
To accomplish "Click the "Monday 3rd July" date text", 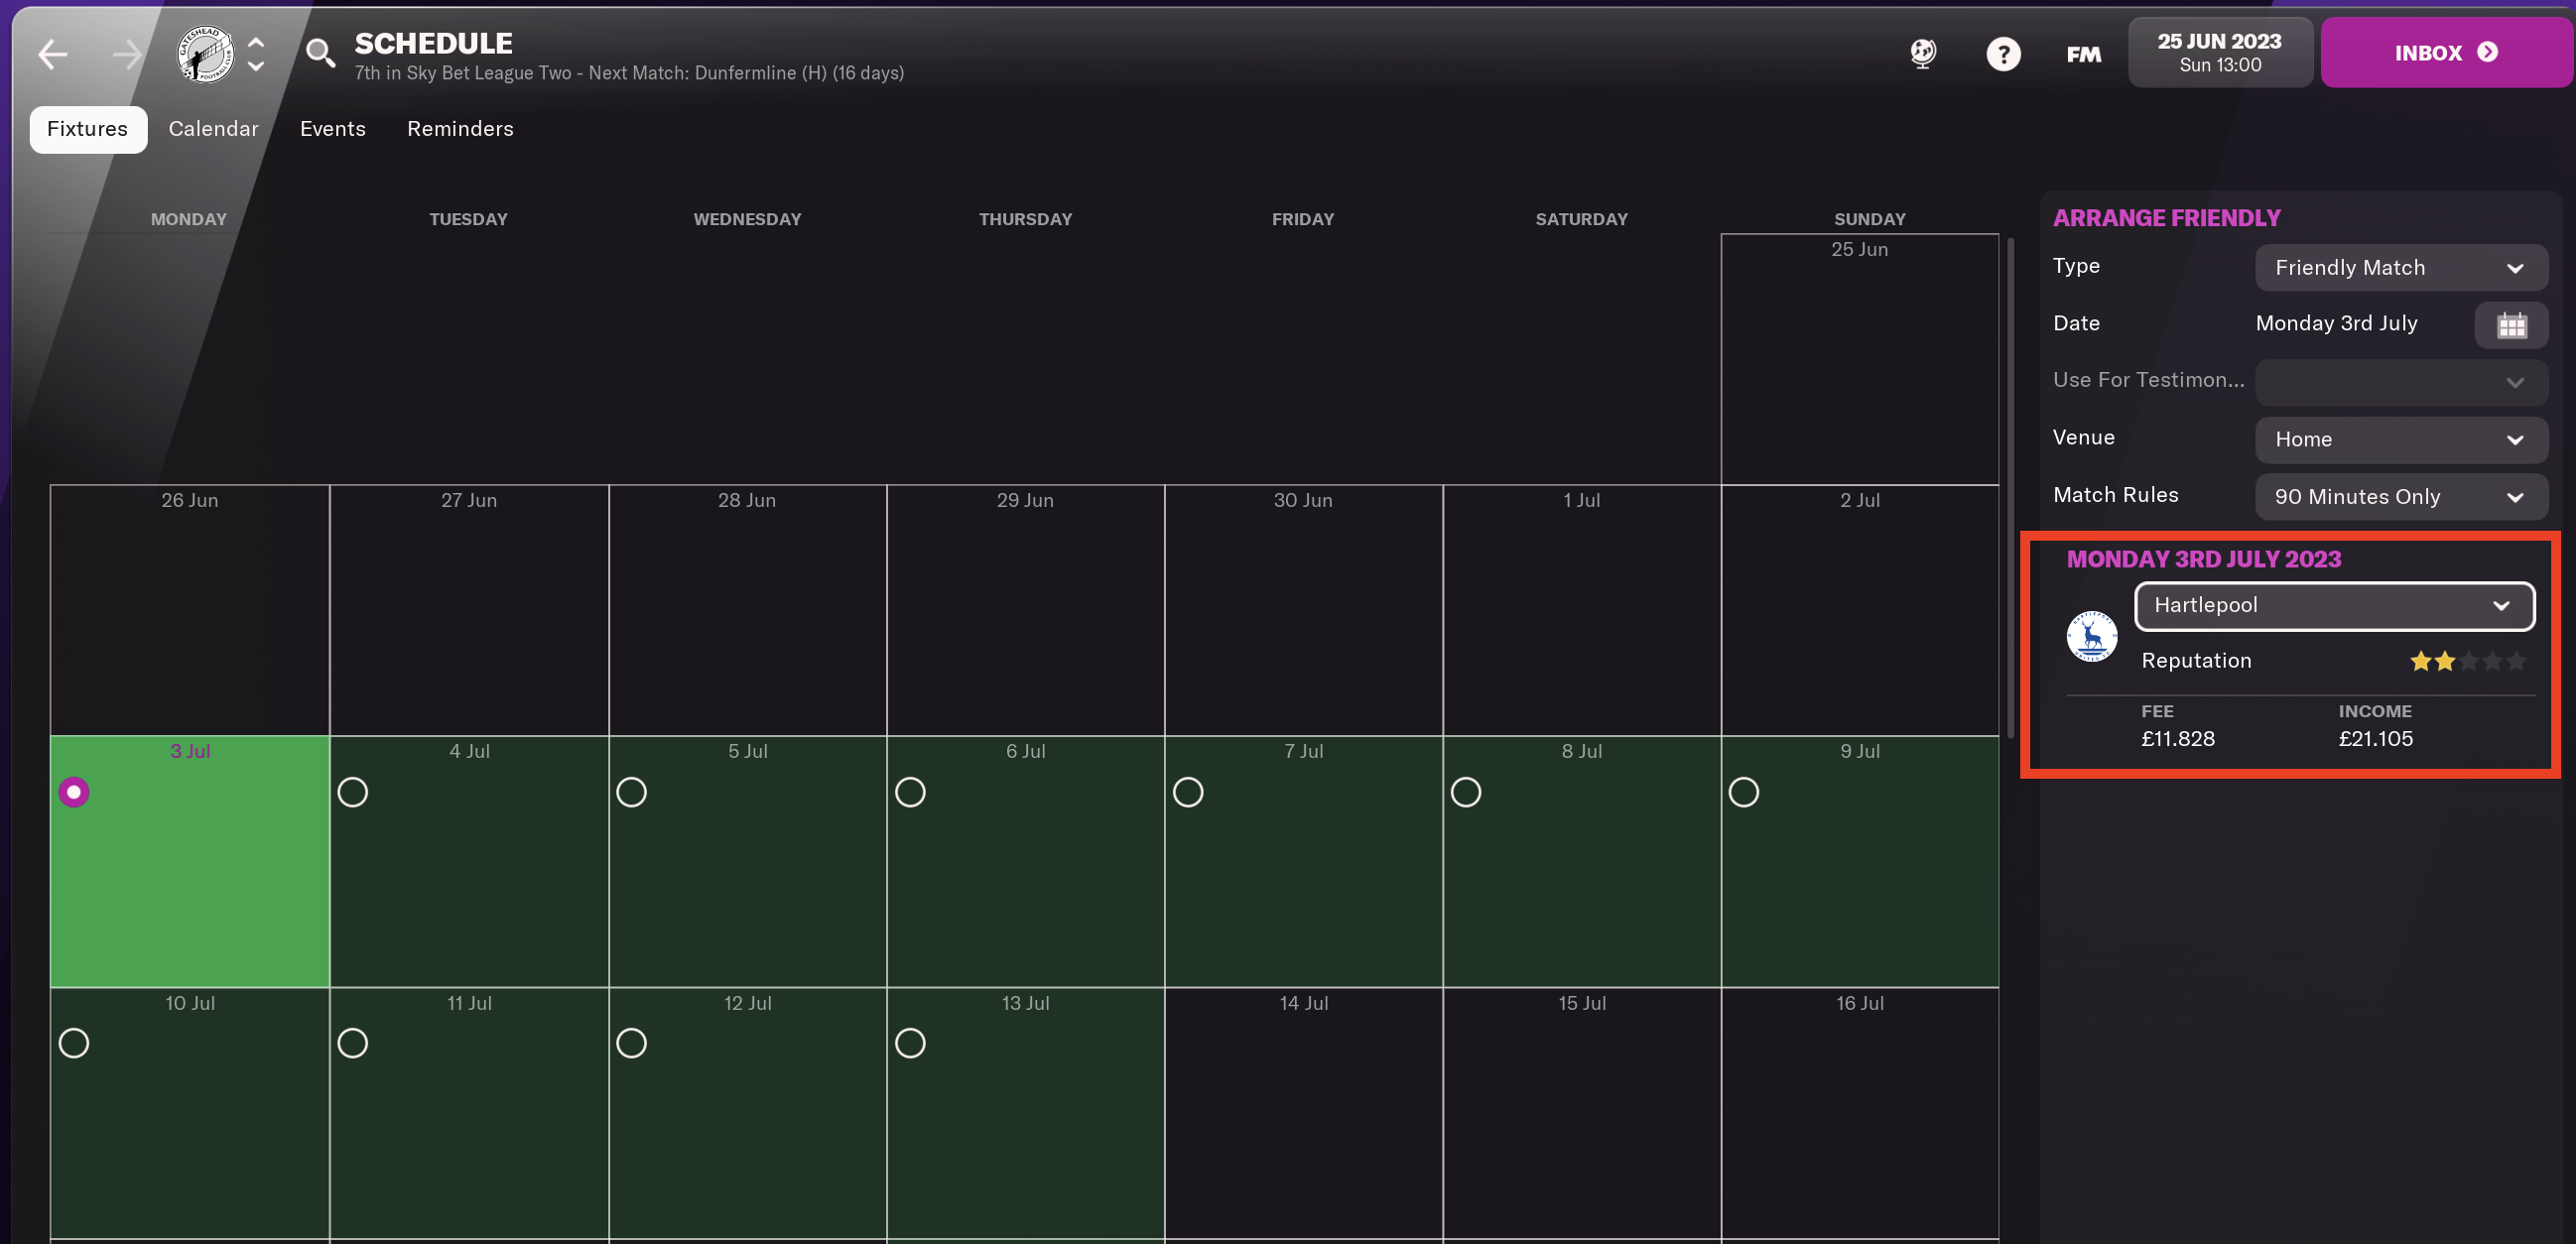I will [2336, 323].
